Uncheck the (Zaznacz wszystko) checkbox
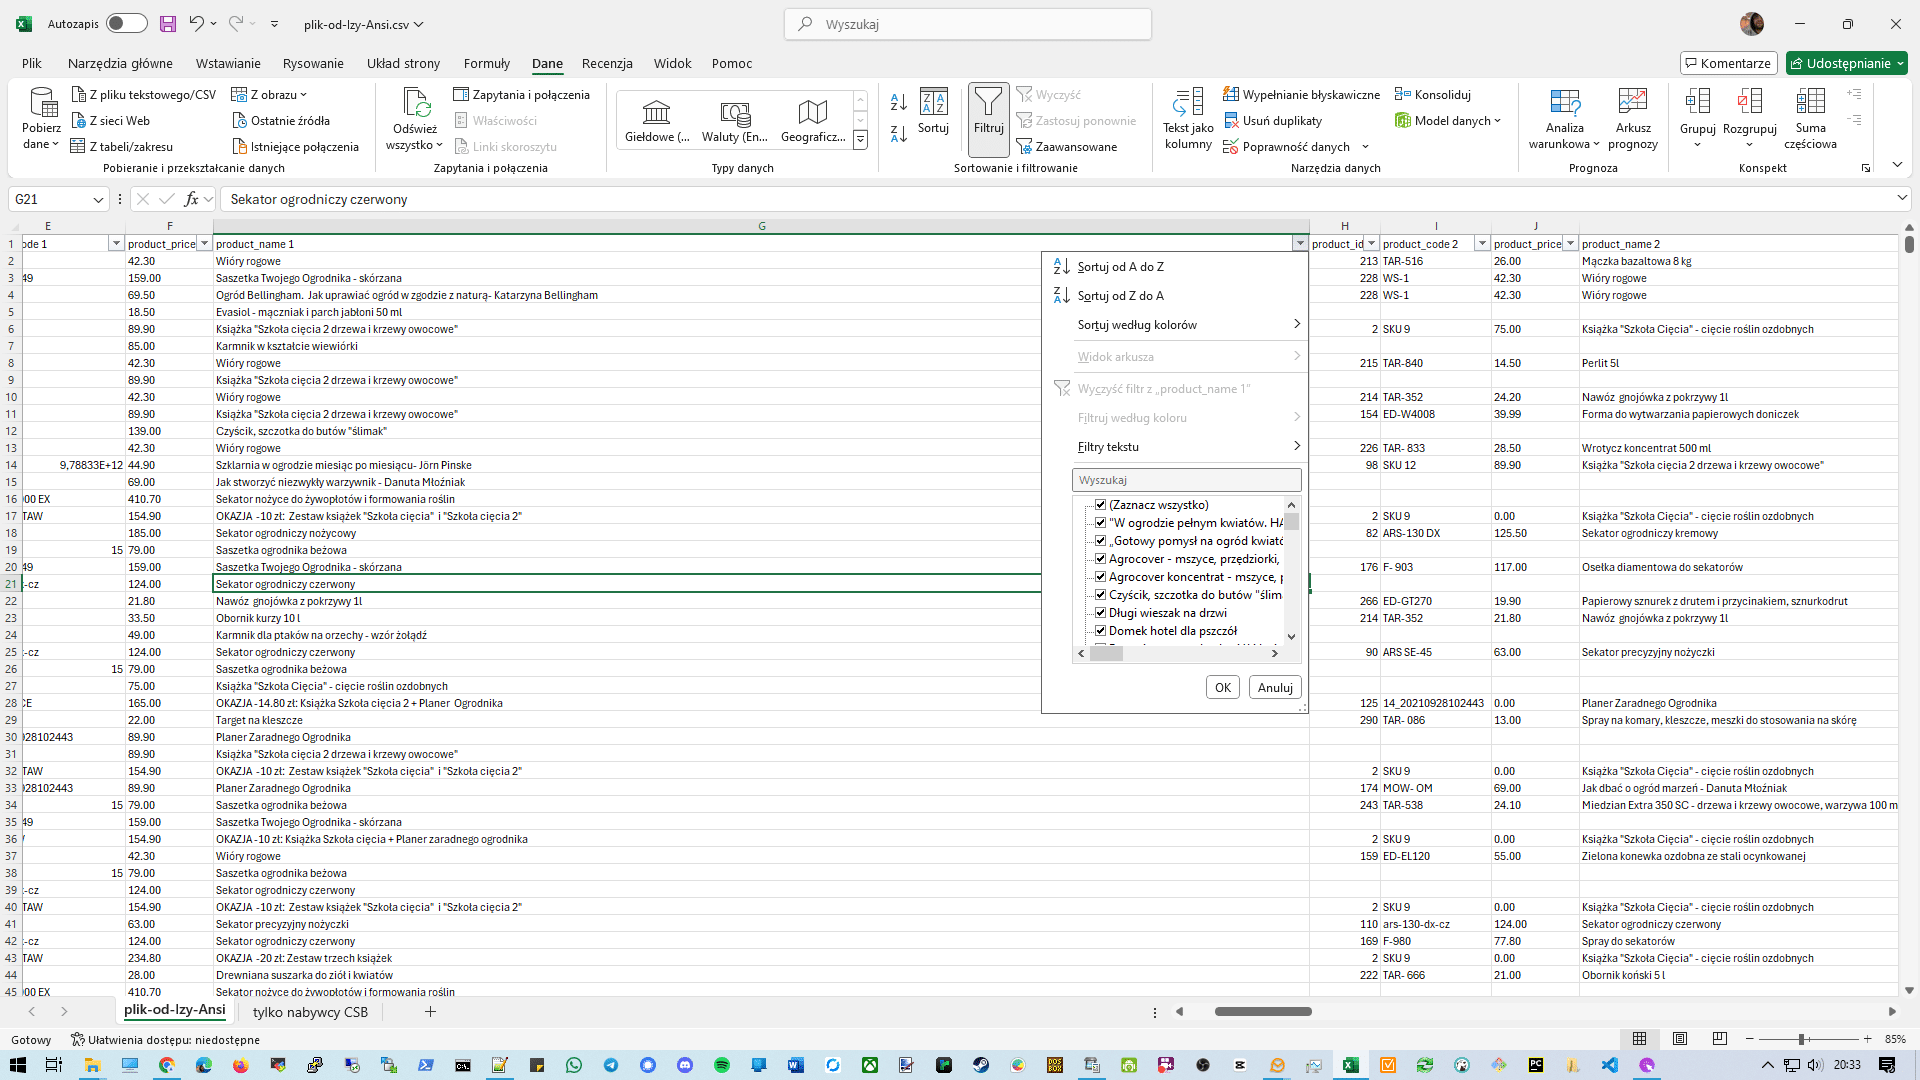The height and width of the screenshot is (1080, 1920). click(1100, 505)
